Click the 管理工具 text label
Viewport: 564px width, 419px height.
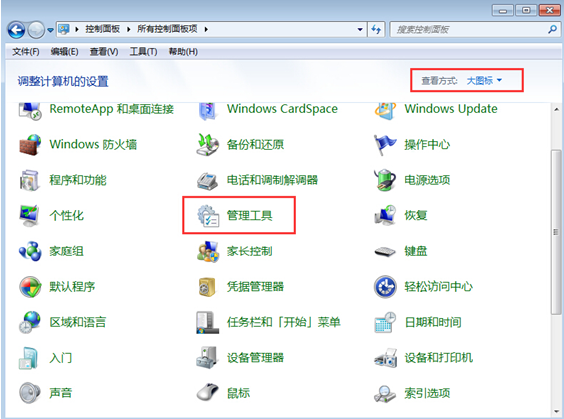point(249,216)
